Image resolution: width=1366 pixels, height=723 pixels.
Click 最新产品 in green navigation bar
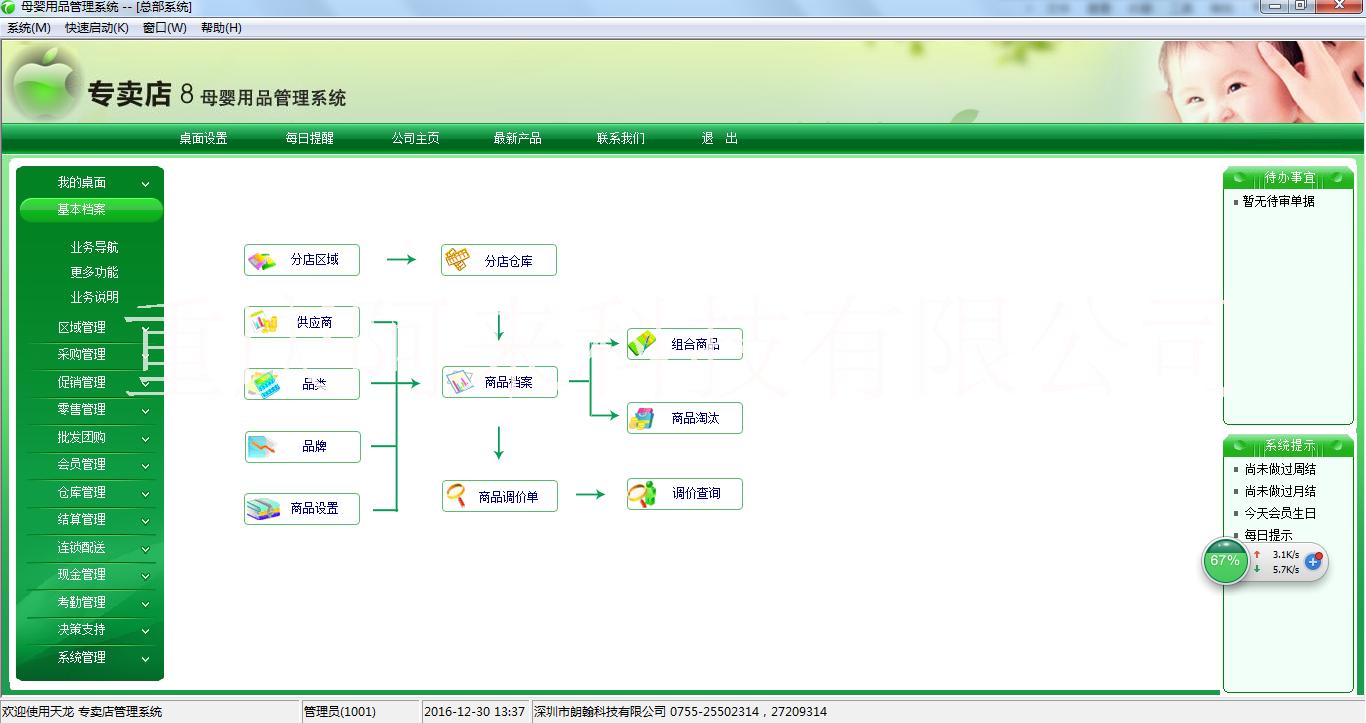tap(518, 138)
